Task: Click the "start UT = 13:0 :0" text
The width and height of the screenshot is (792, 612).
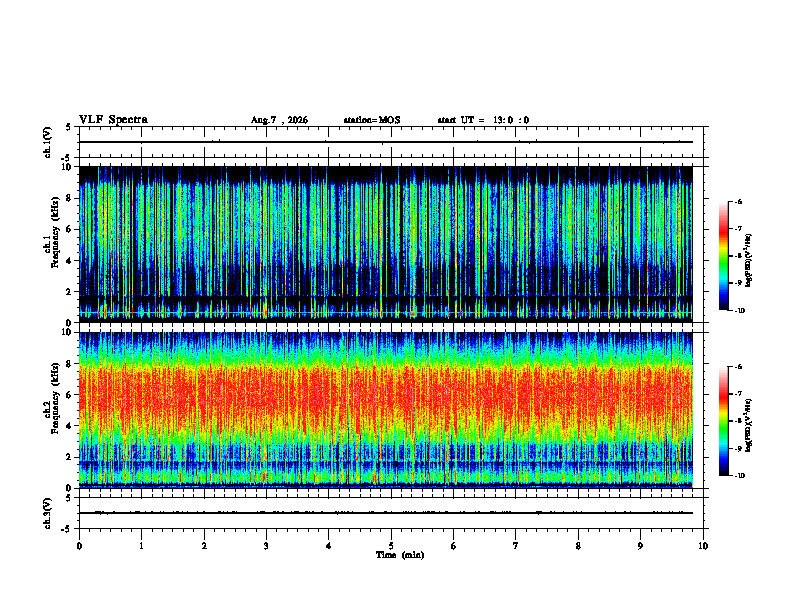Action: pyautogui.click(x=483, y=120)
